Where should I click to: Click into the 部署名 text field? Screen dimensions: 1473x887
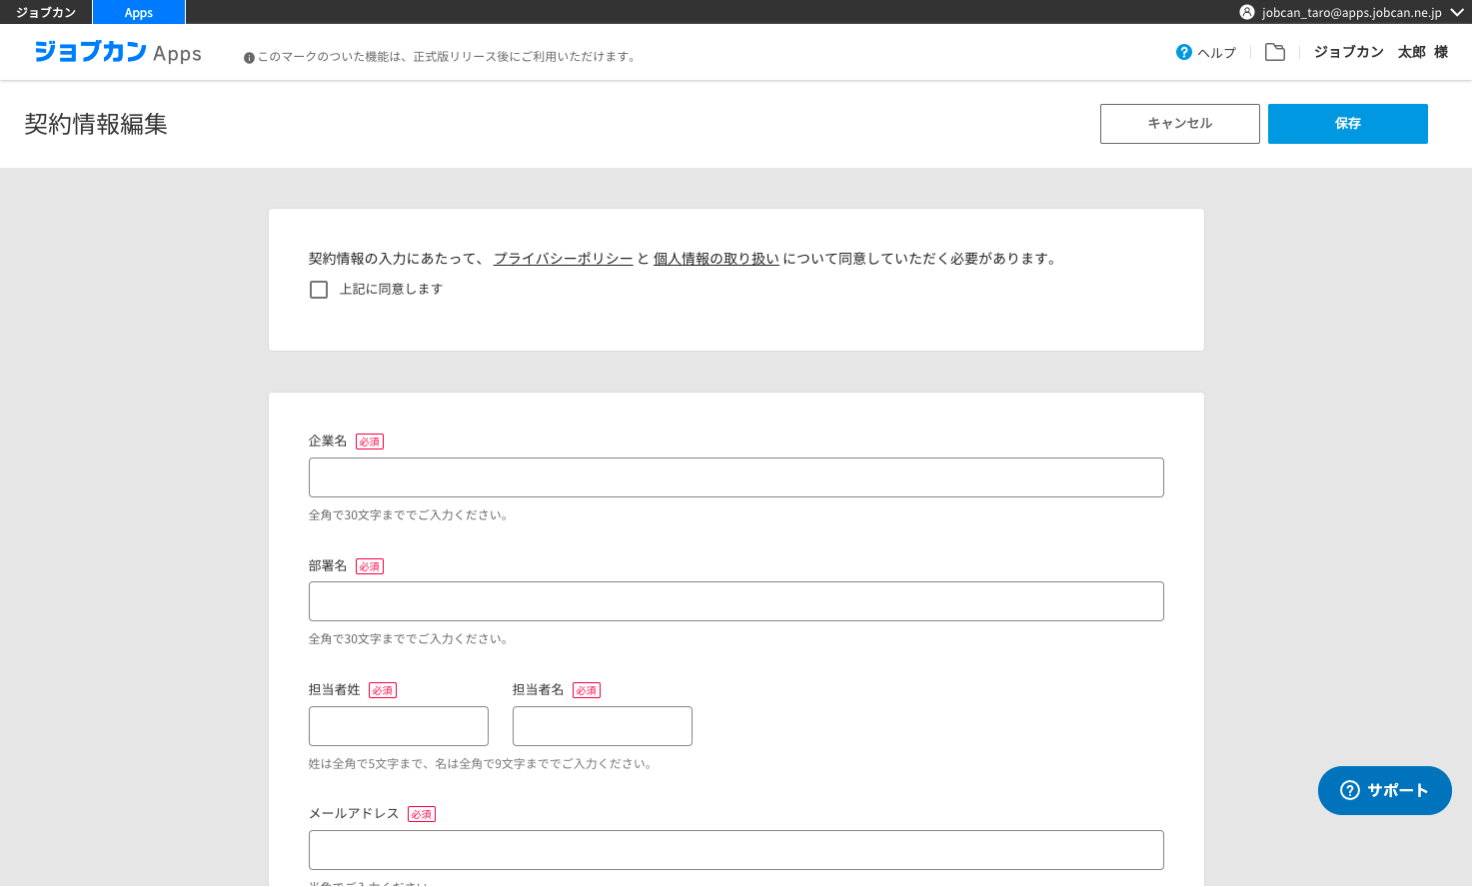[736, 602]
